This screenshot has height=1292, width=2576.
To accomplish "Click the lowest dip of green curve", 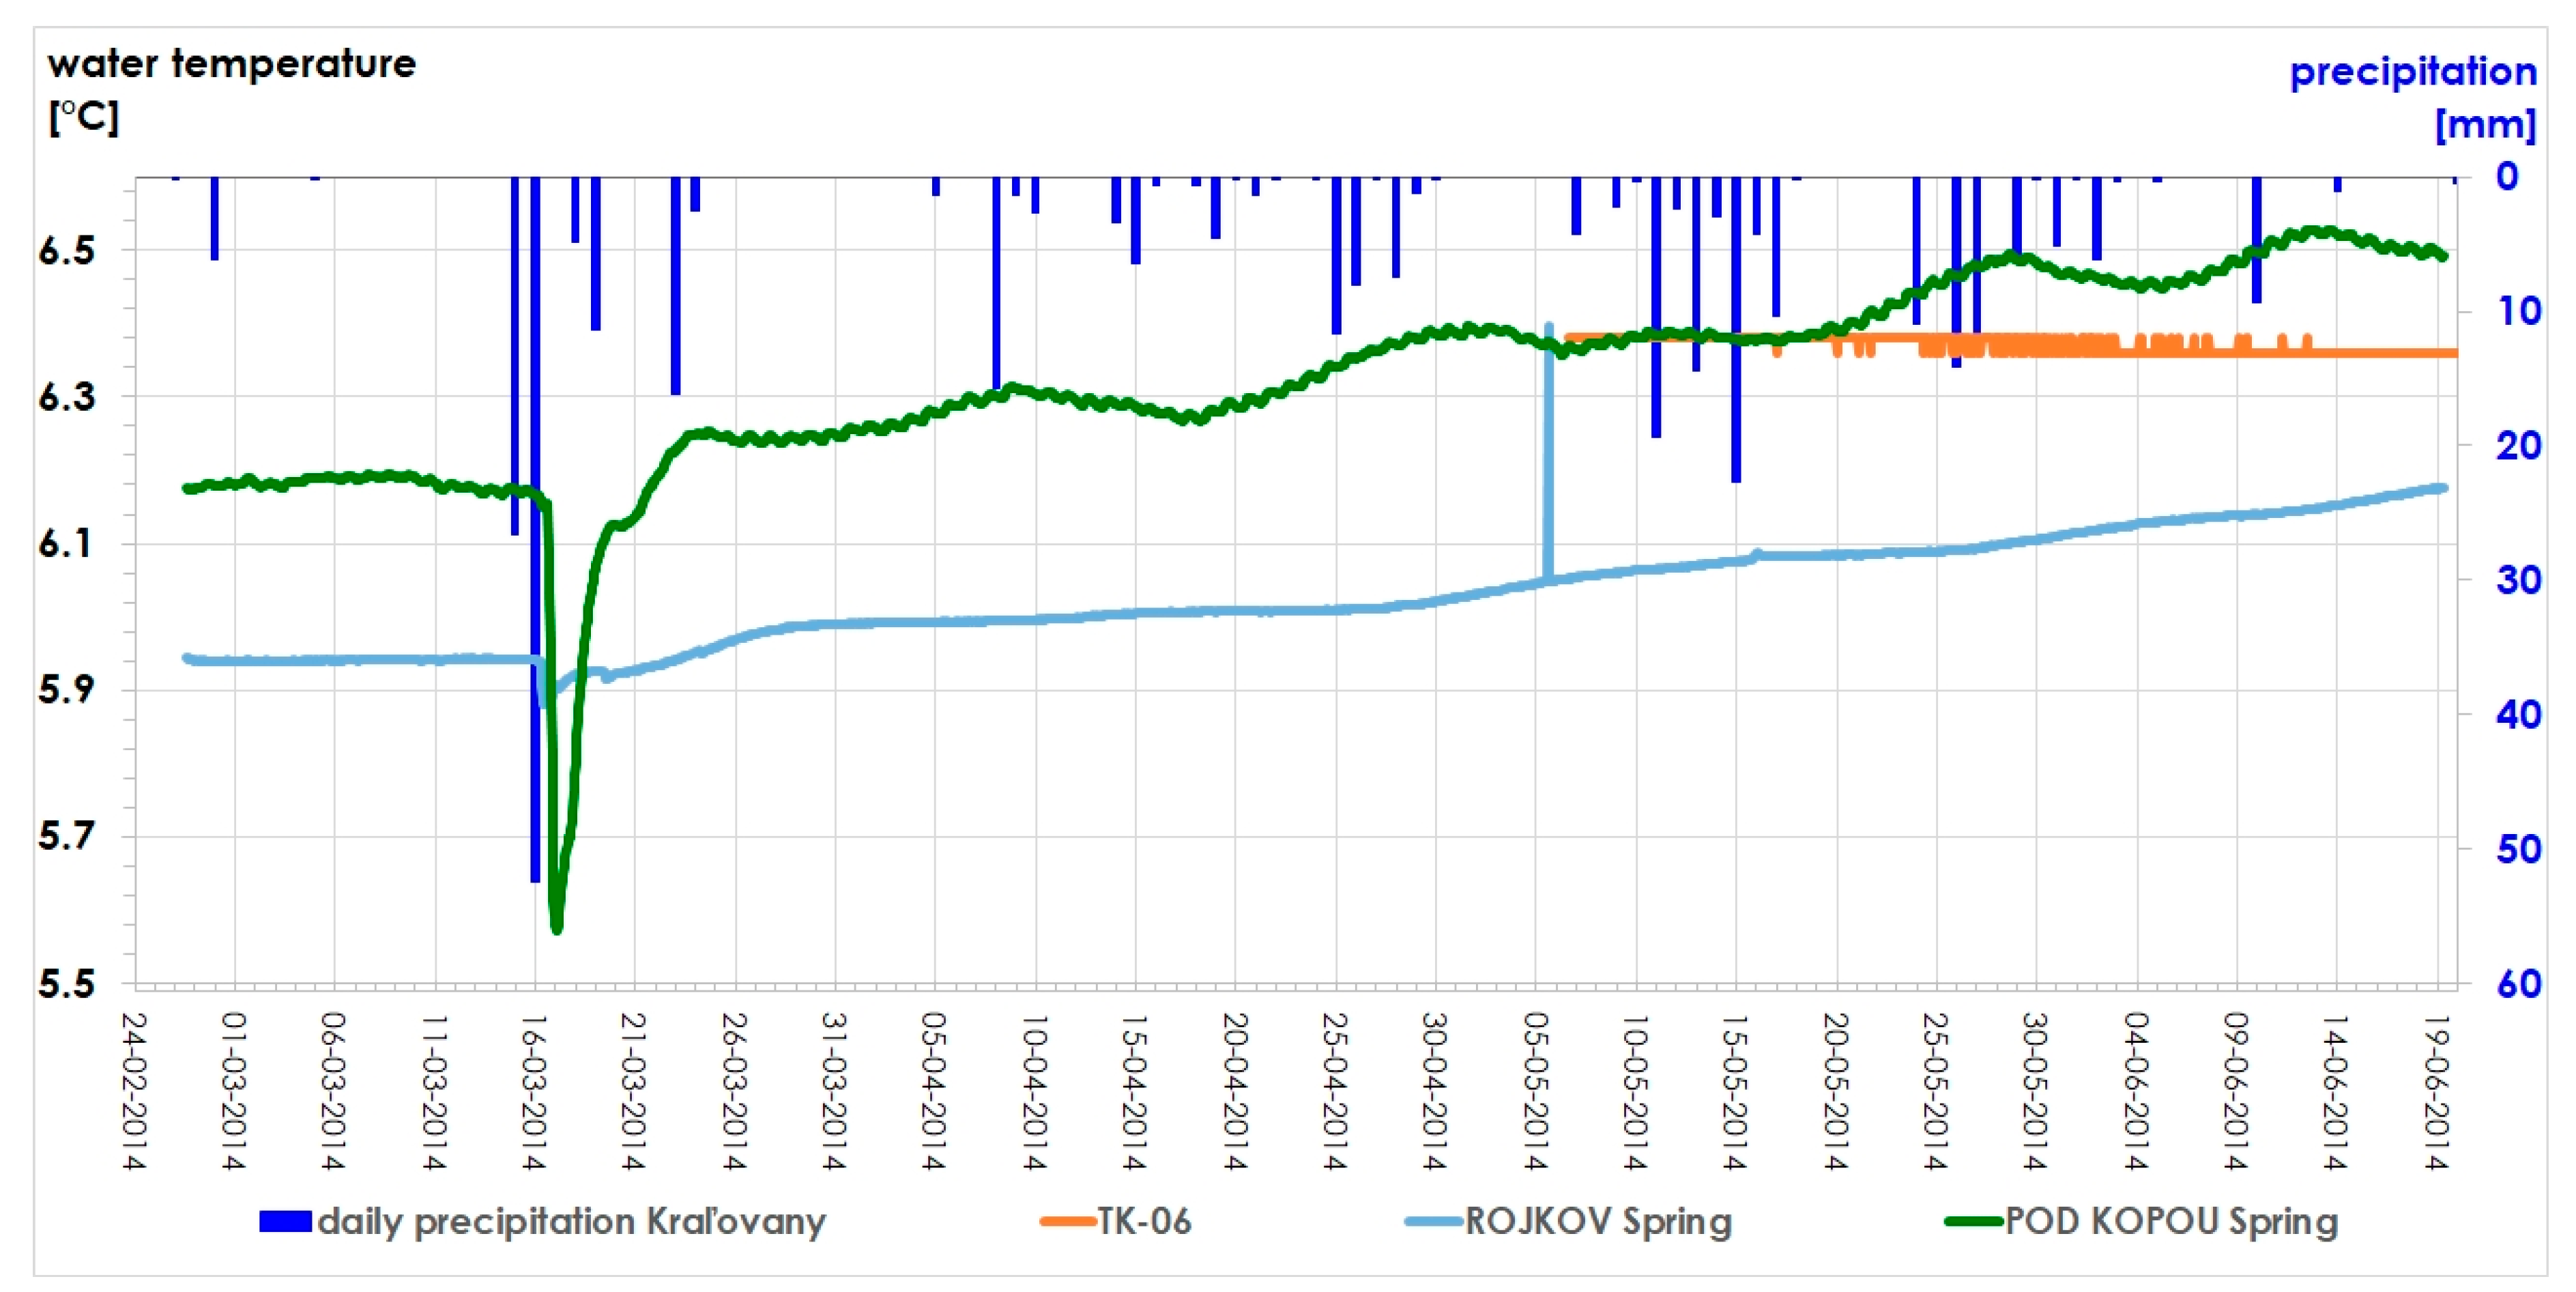I will click(x=557, y=929).
